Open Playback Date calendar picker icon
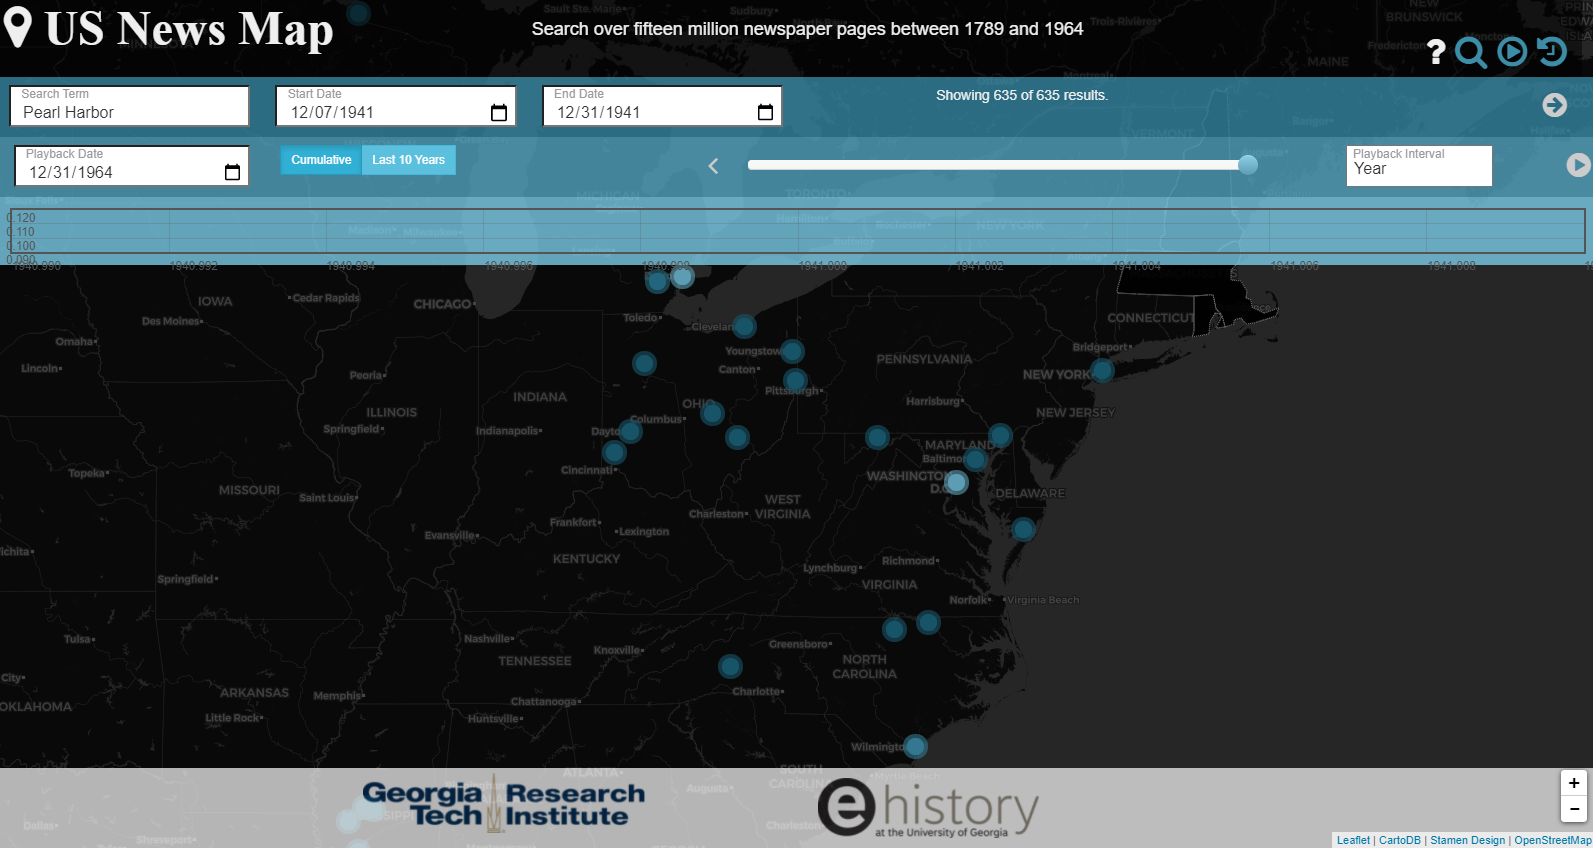Viewport: 1593px width, 848px height. (232, 173)
